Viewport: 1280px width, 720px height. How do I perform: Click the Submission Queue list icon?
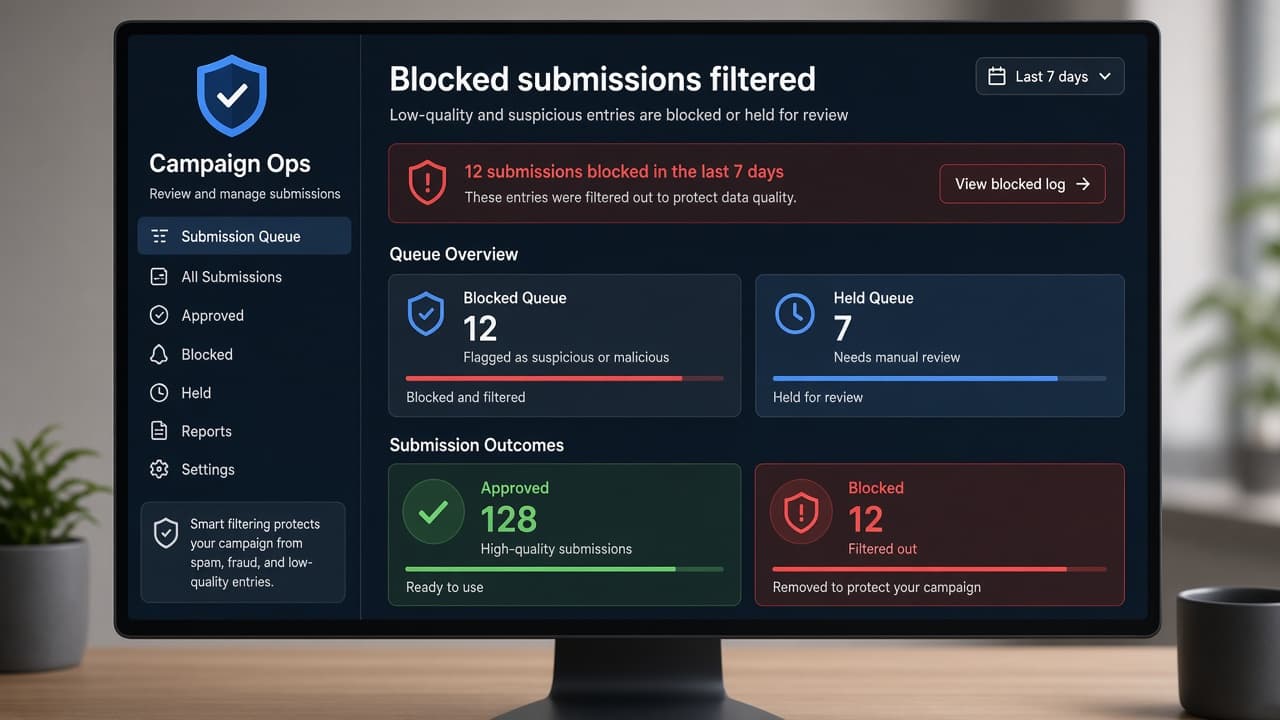click(159, 236)
